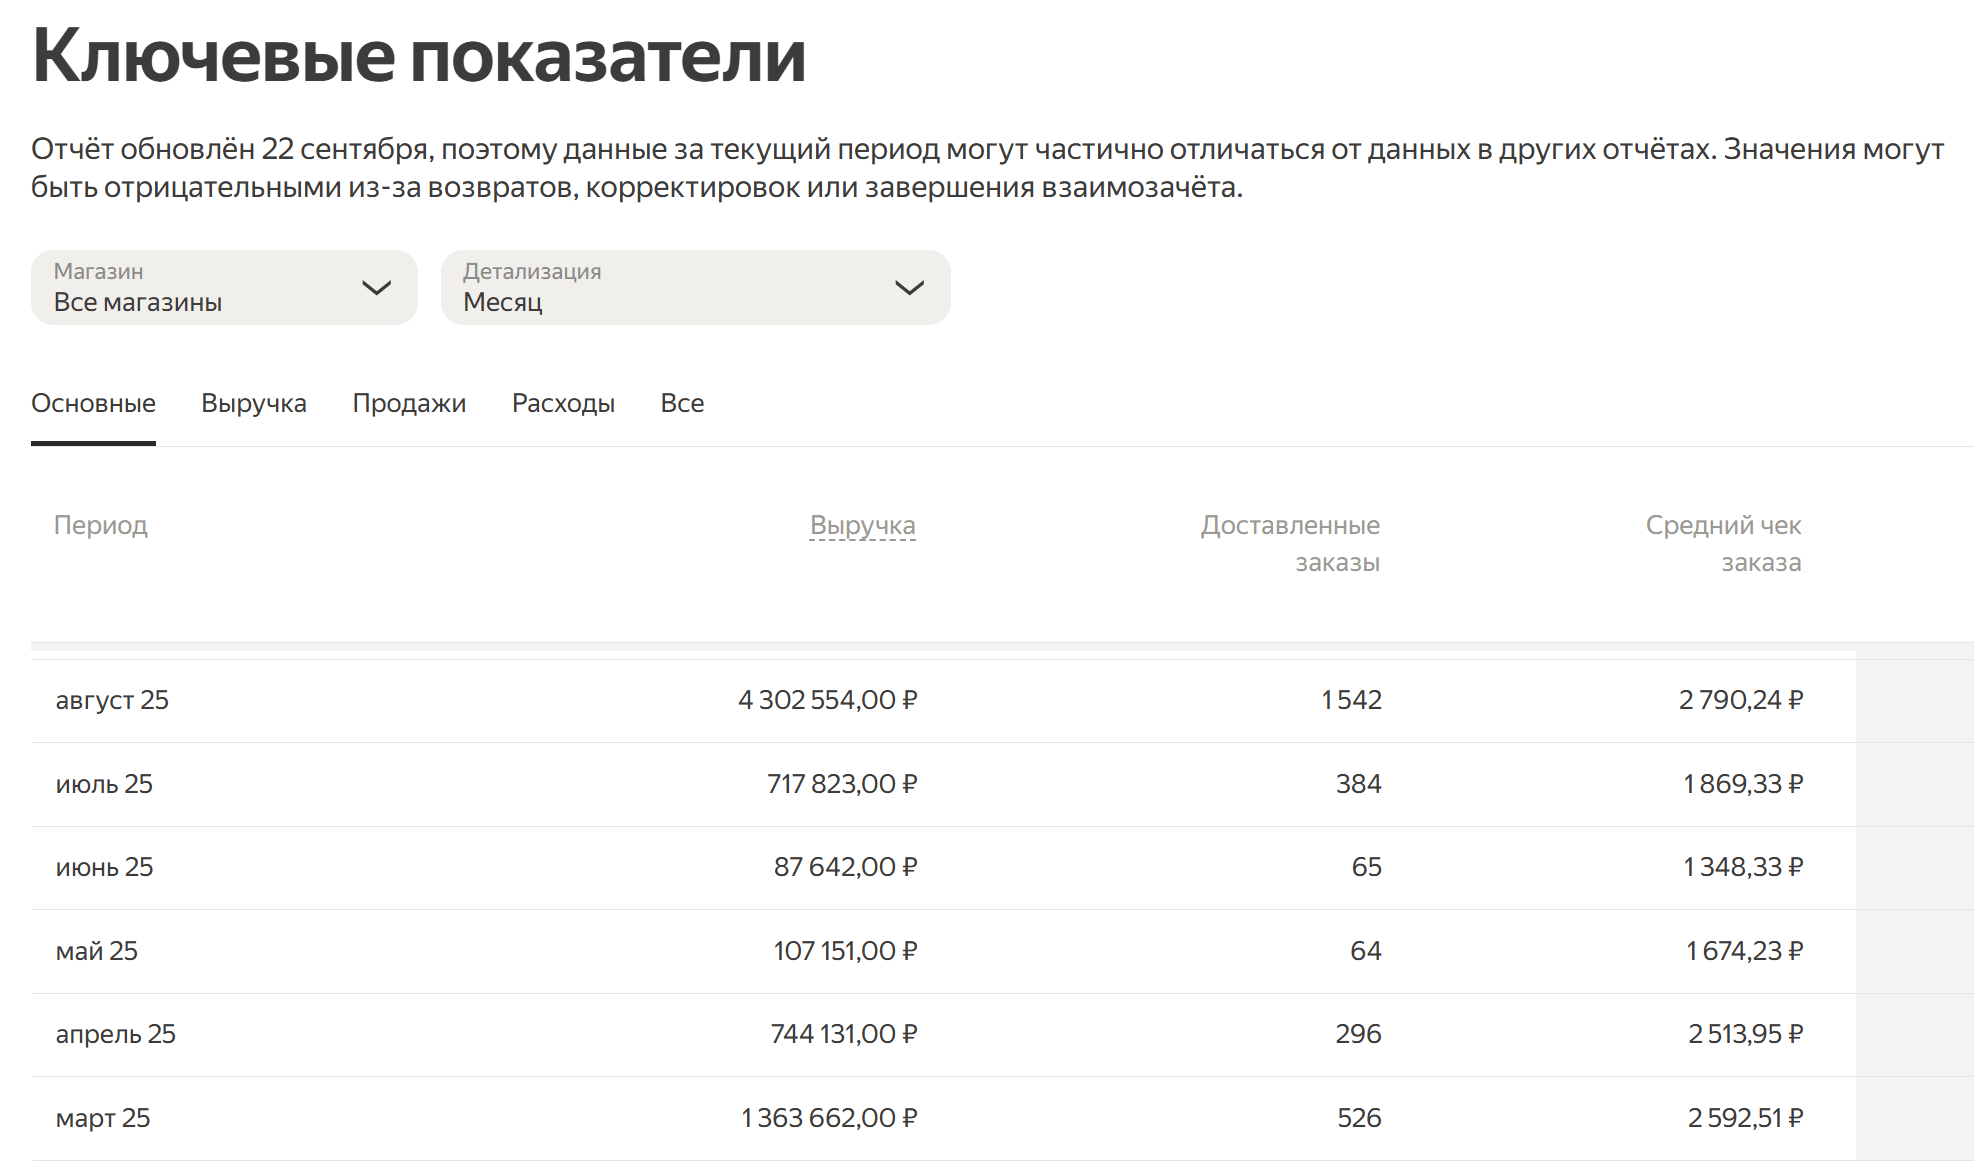Click the Доставленные заказы column header
The height and width of the screenshot is (1172, 1974).
[1290, 543]
